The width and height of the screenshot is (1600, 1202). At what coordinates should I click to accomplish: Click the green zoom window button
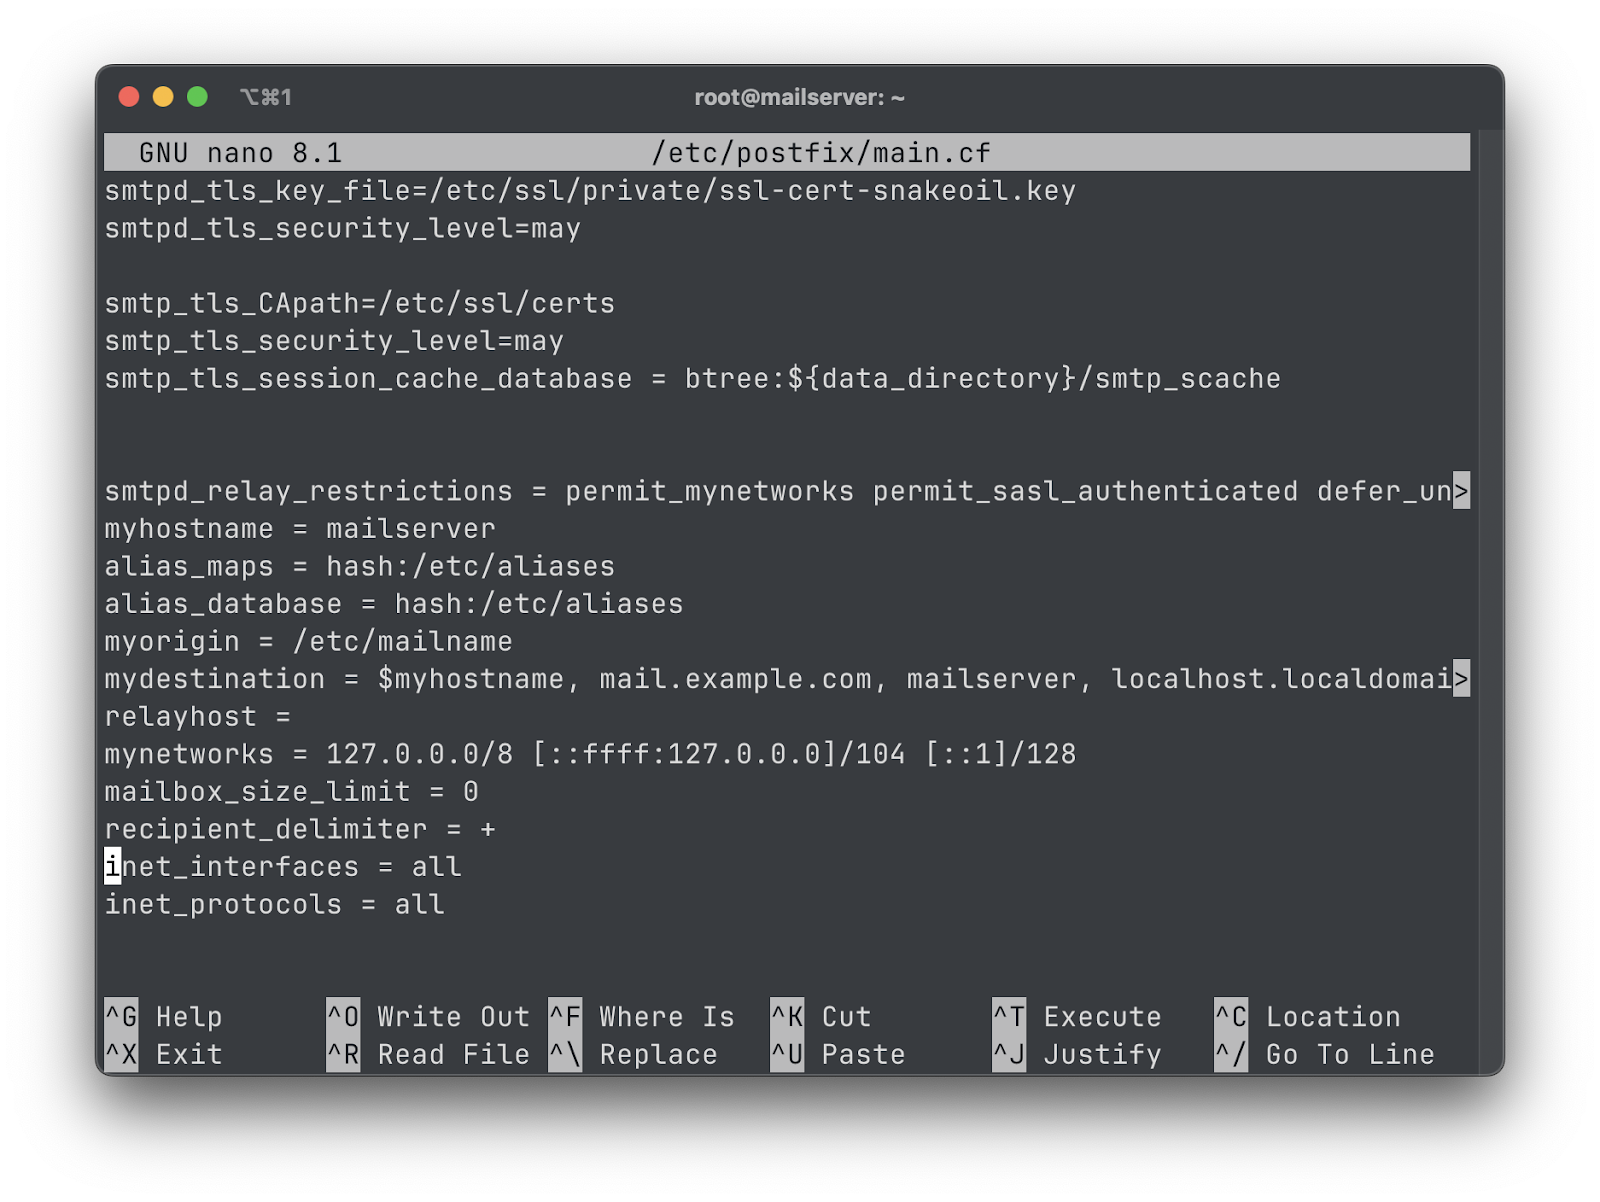[197, 96]
